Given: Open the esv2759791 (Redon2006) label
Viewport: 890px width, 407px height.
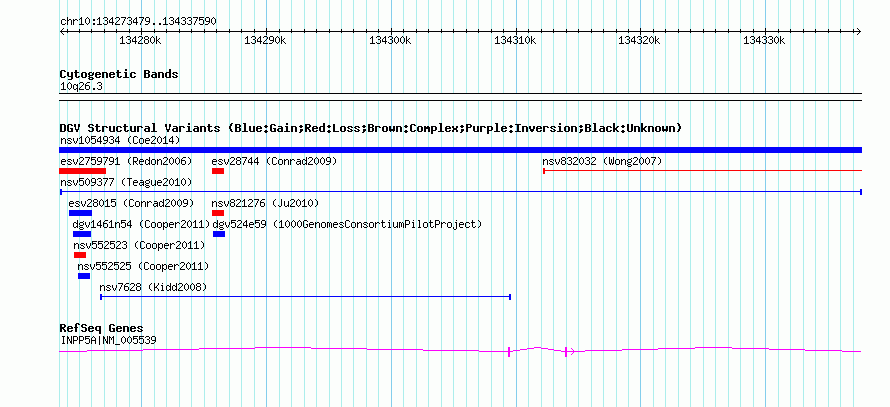Looking at the screenshot, I should tap(126, 161).
